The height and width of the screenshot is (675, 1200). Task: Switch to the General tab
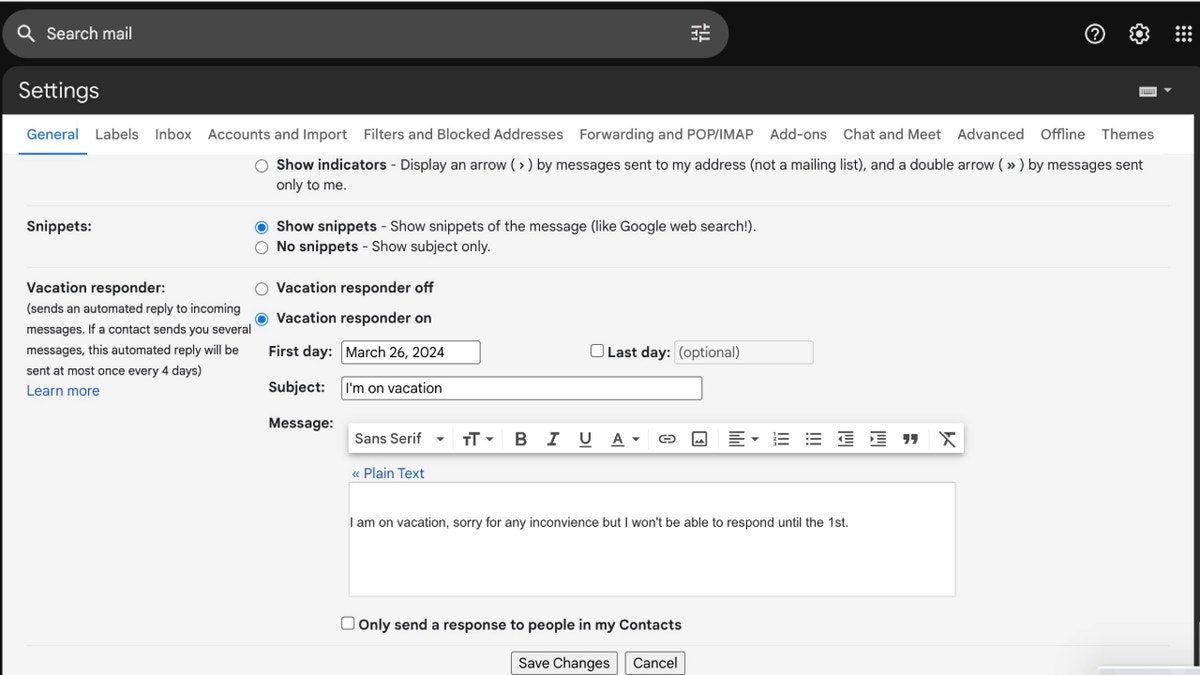(x=52, y=134)
